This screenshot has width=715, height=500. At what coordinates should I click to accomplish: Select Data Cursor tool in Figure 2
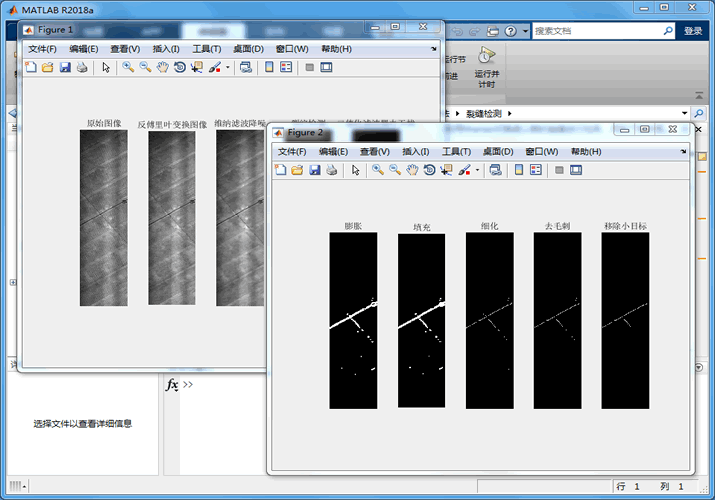point(445,170)
